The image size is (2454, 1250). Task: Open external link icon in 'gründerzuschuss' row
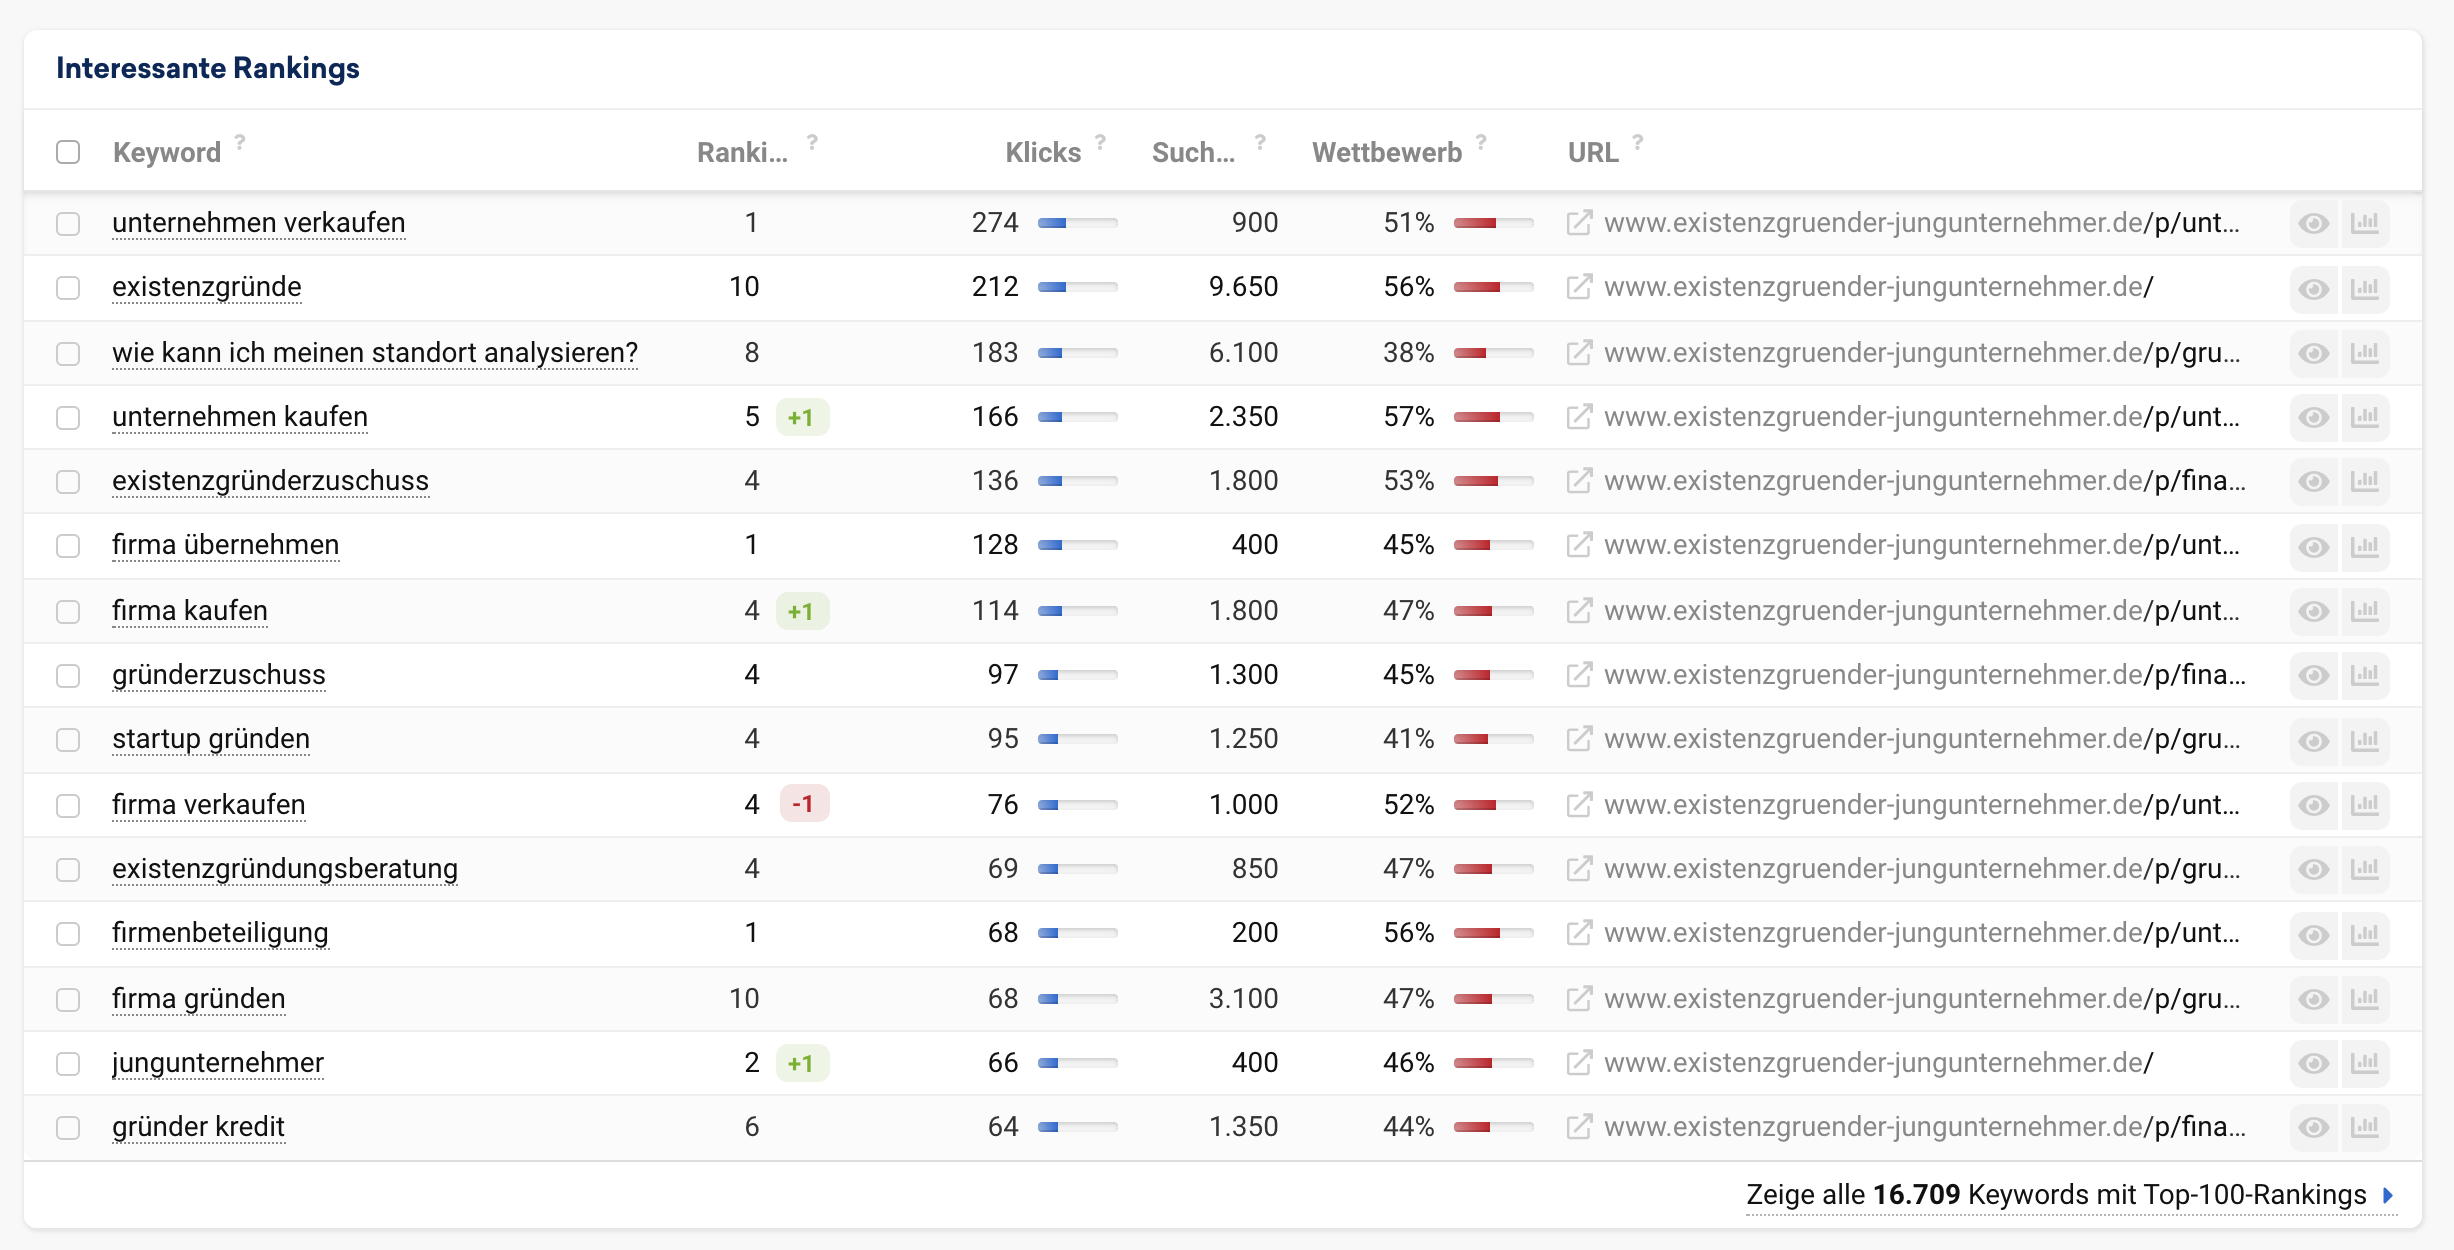[1578, 675]
